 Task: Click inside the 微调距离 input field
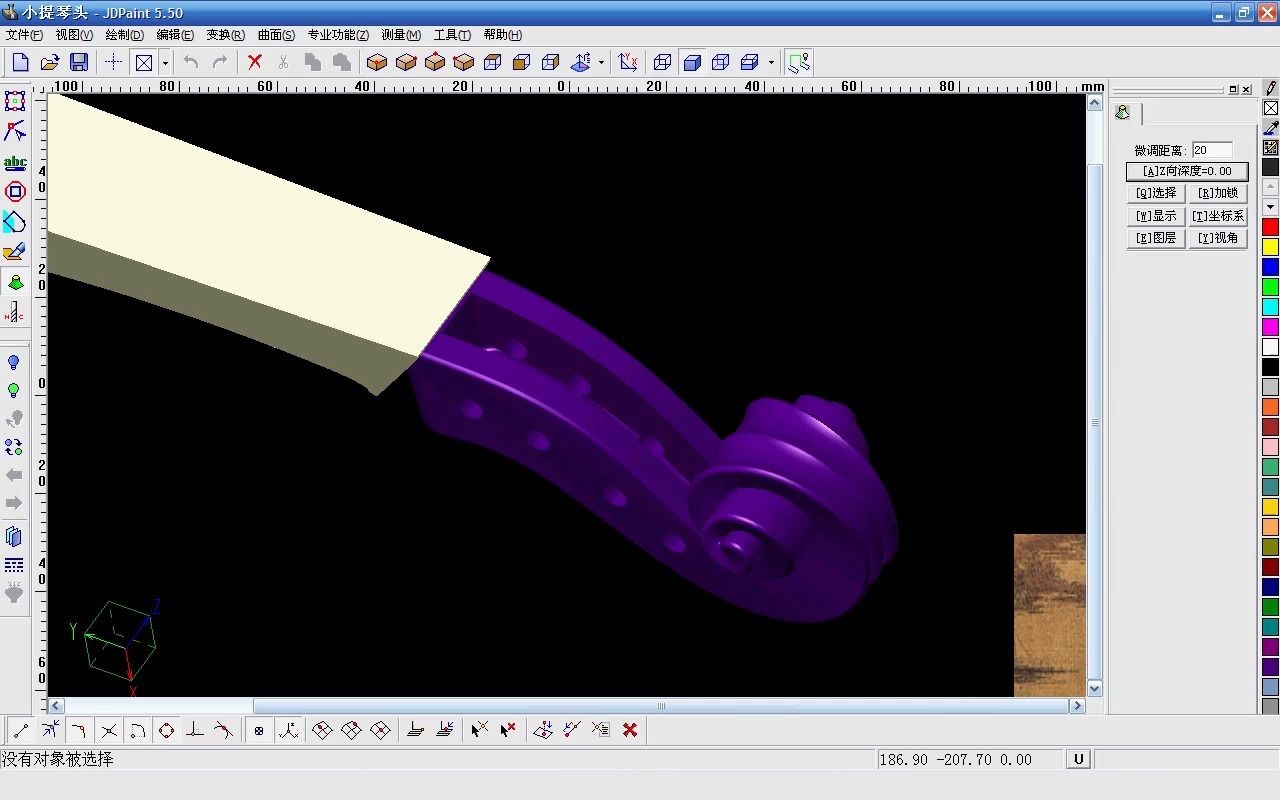[1212, 150]
